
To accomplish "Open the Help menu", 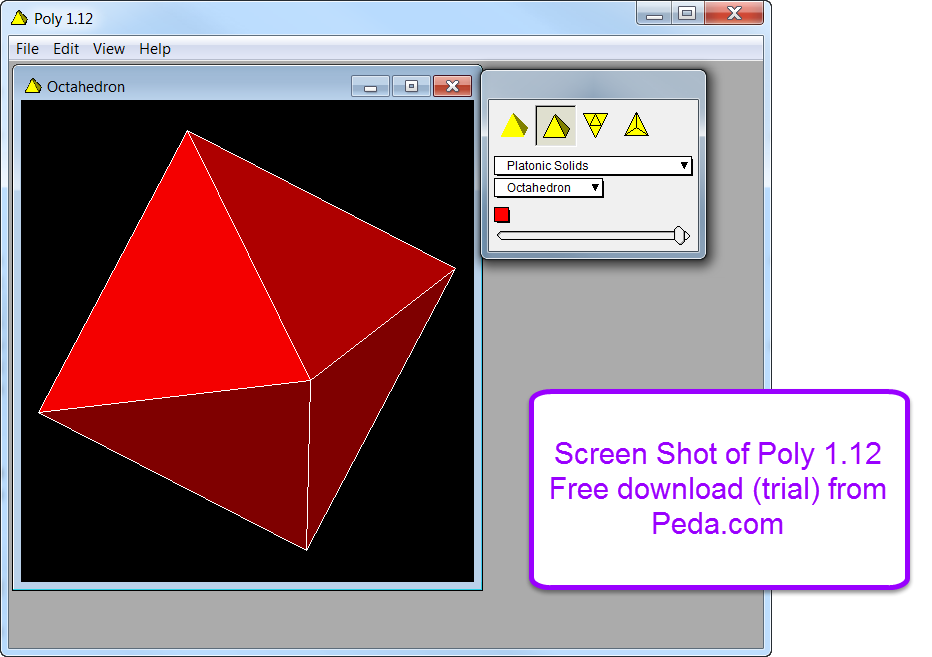I will [155, 49].
